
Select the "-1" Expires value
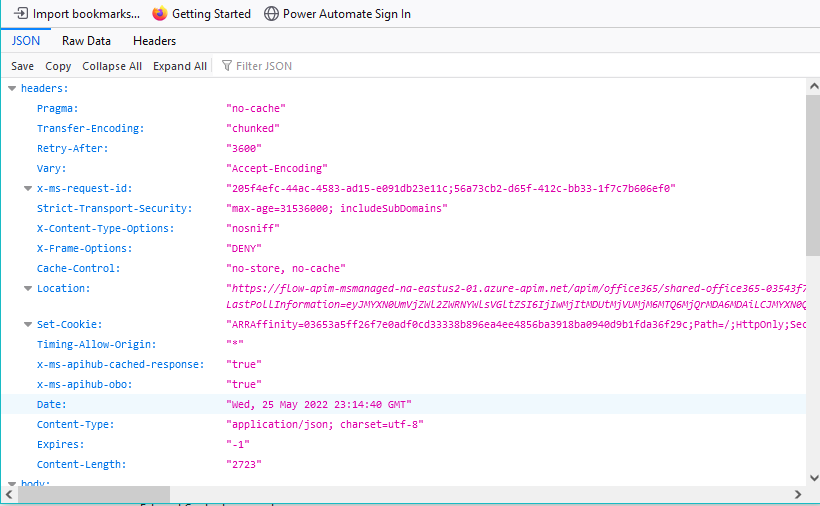pyautogui.click(x=238, y=444)
